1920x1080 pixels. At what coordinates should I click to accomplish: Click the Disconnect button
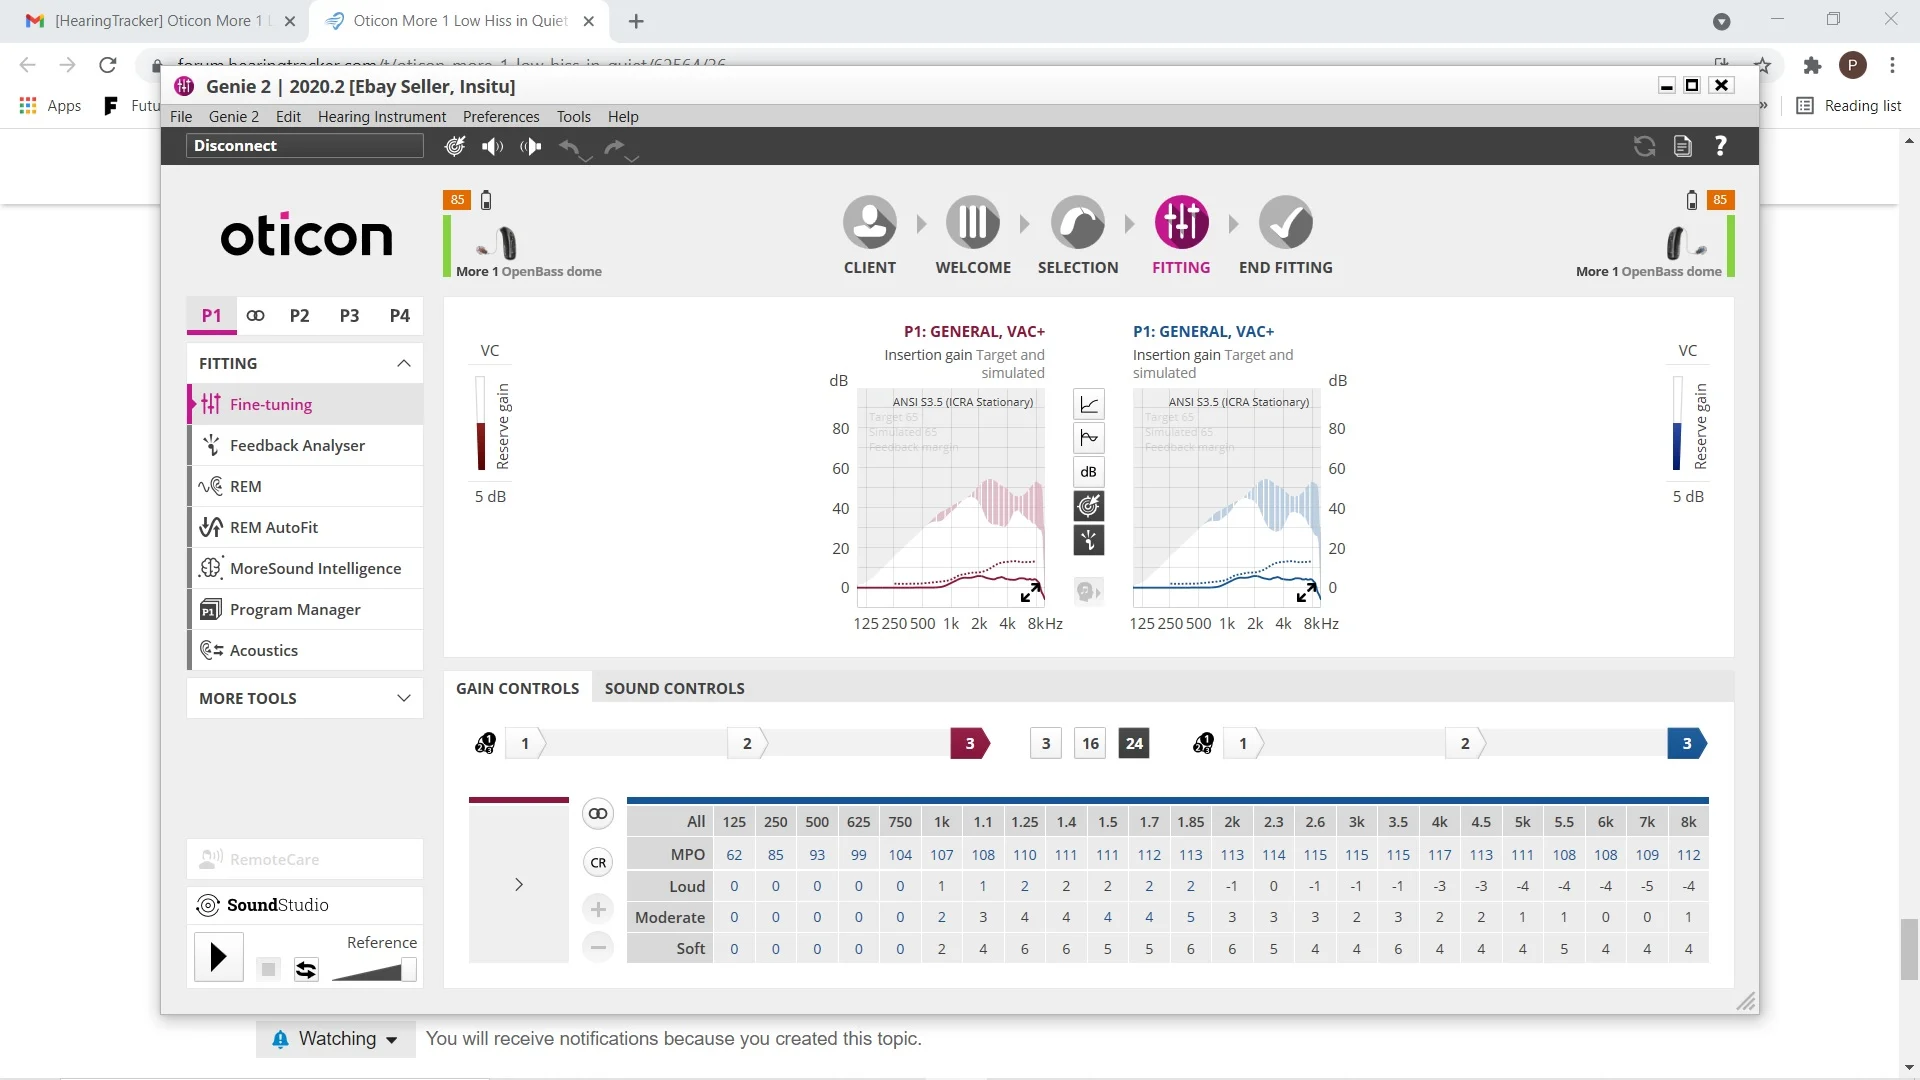point(305,146)
